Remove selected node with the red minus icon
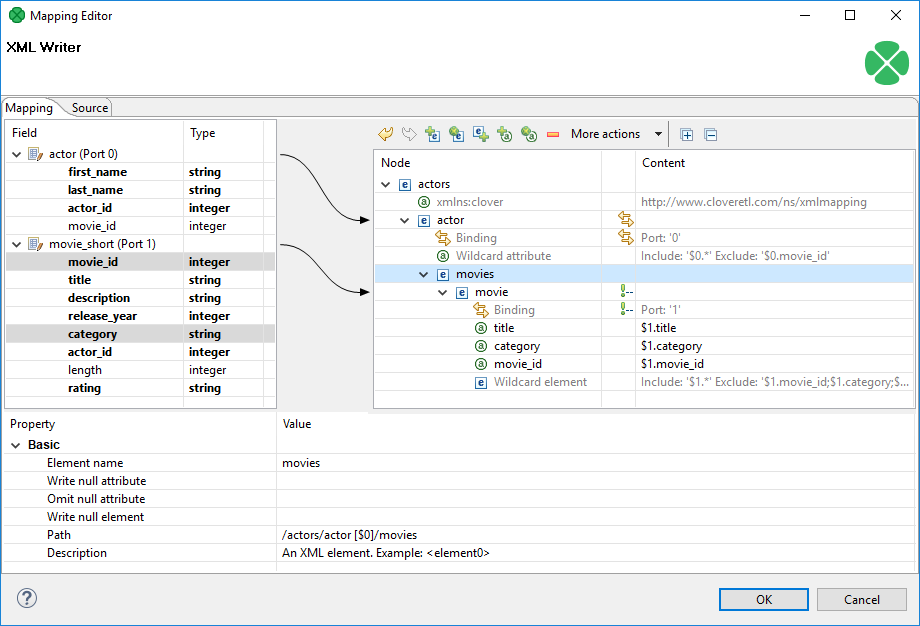Viewport: 920px width, 626px height. [x=553, y=133]
